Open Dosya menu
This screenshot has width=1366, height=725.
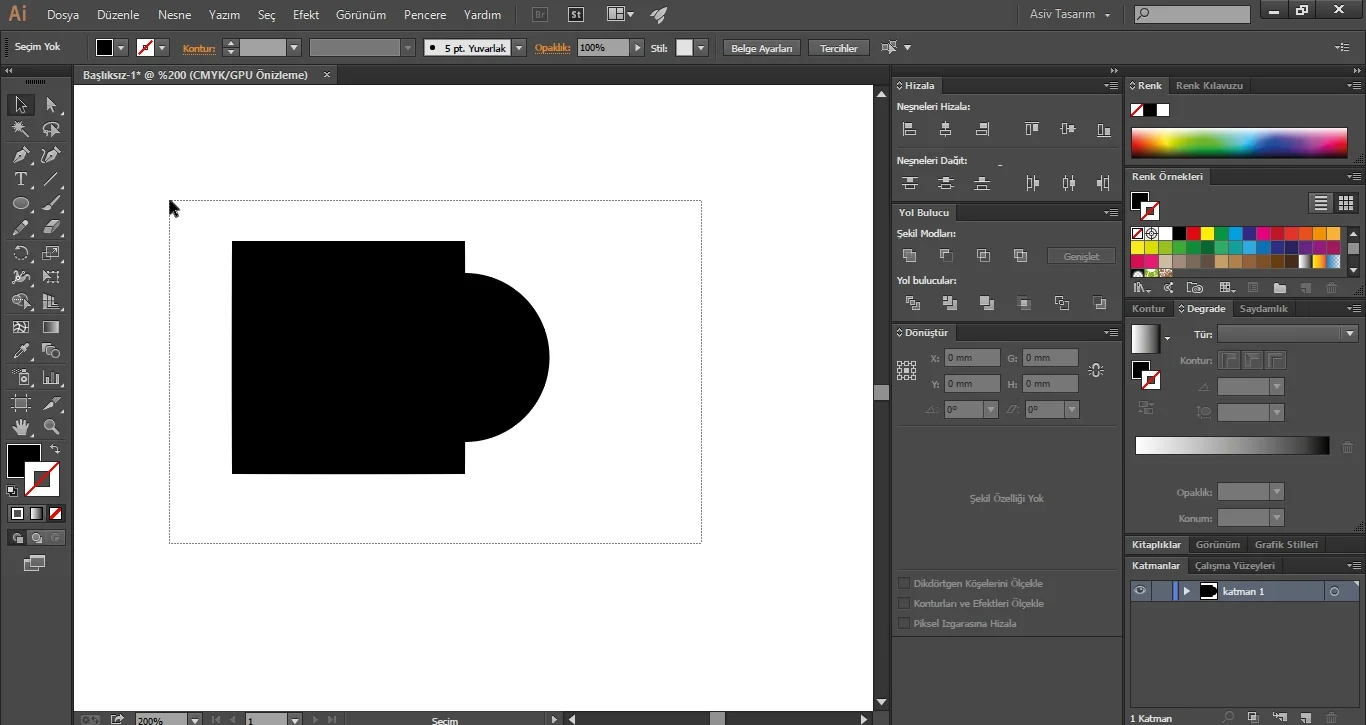63,15
